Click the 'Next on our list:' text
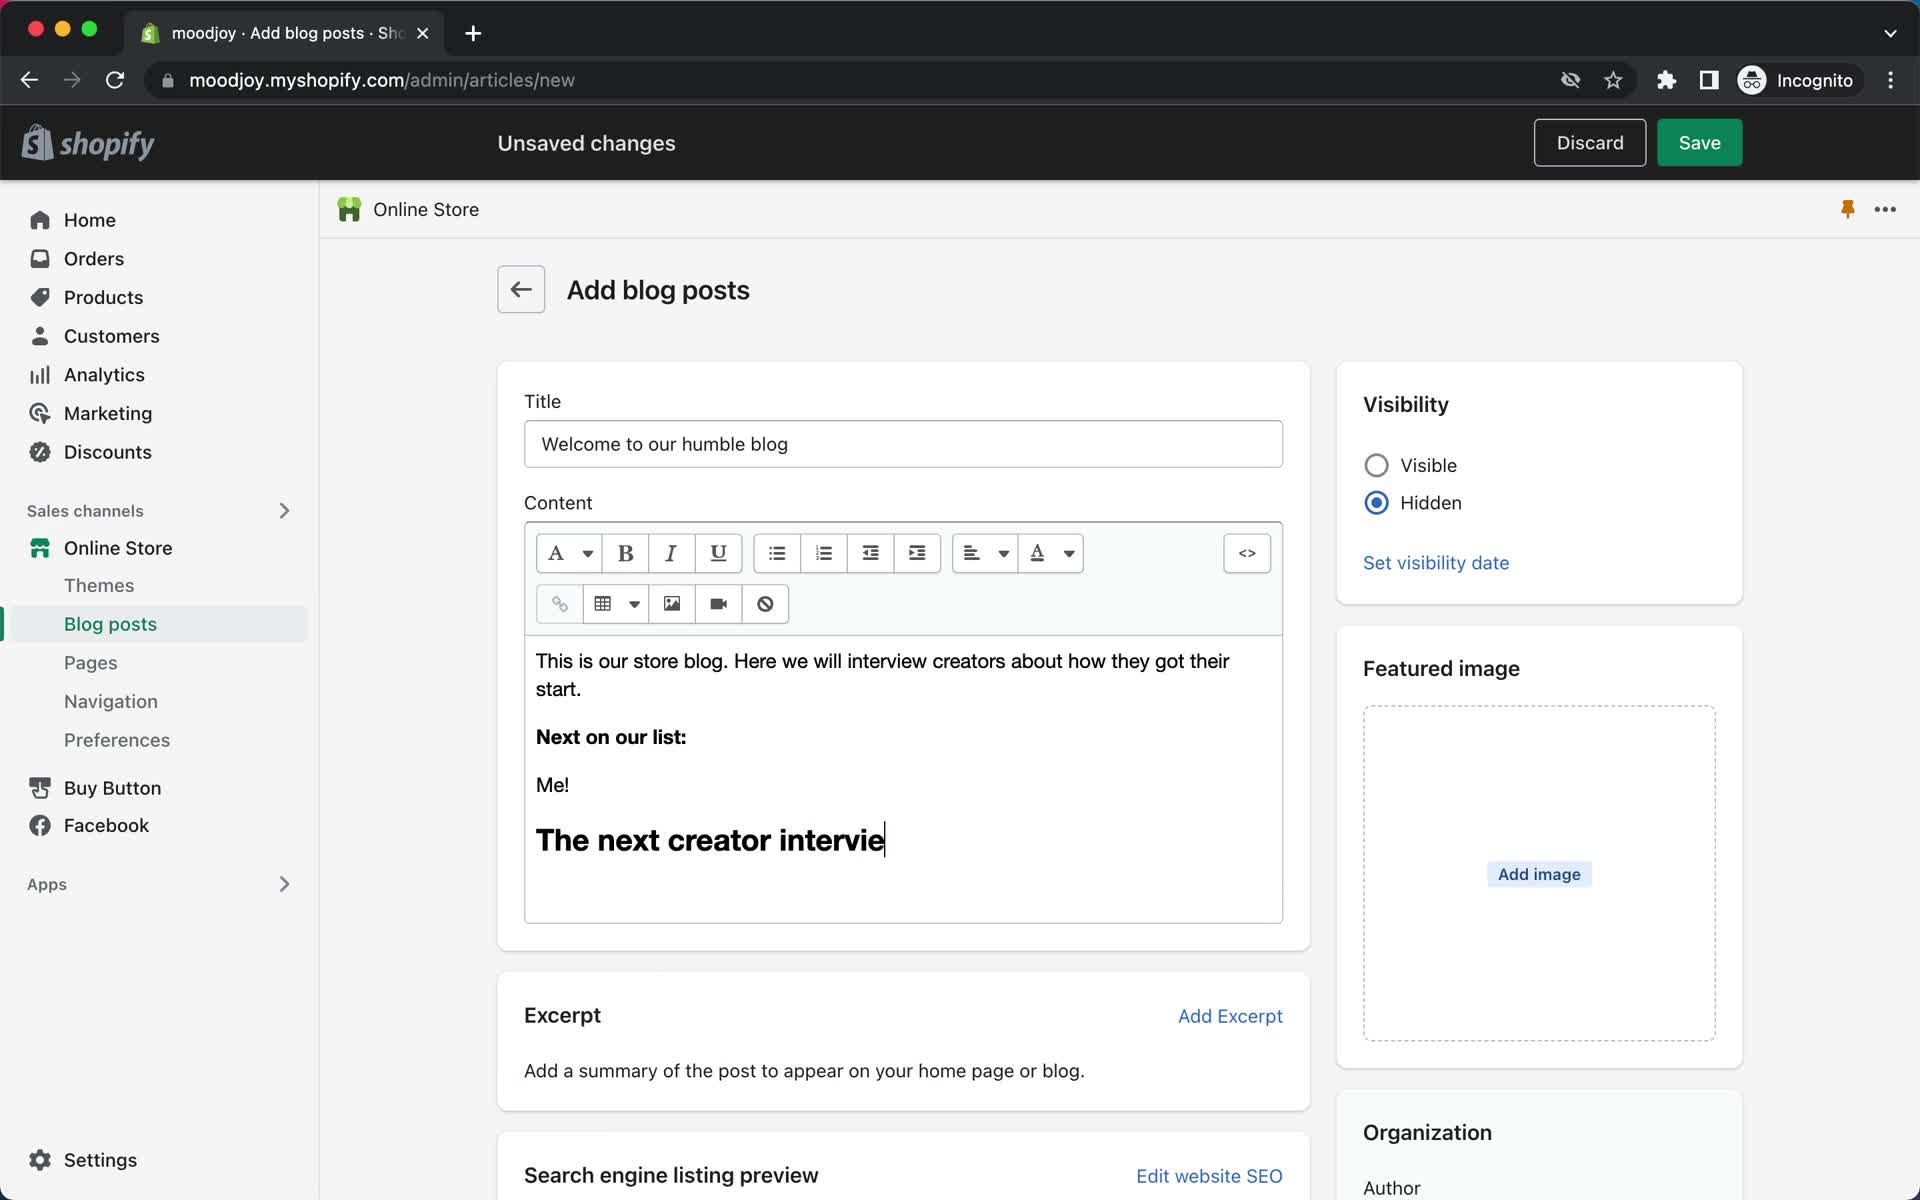The height and width of the screenshot is (1200, 1920). point(611,737)
